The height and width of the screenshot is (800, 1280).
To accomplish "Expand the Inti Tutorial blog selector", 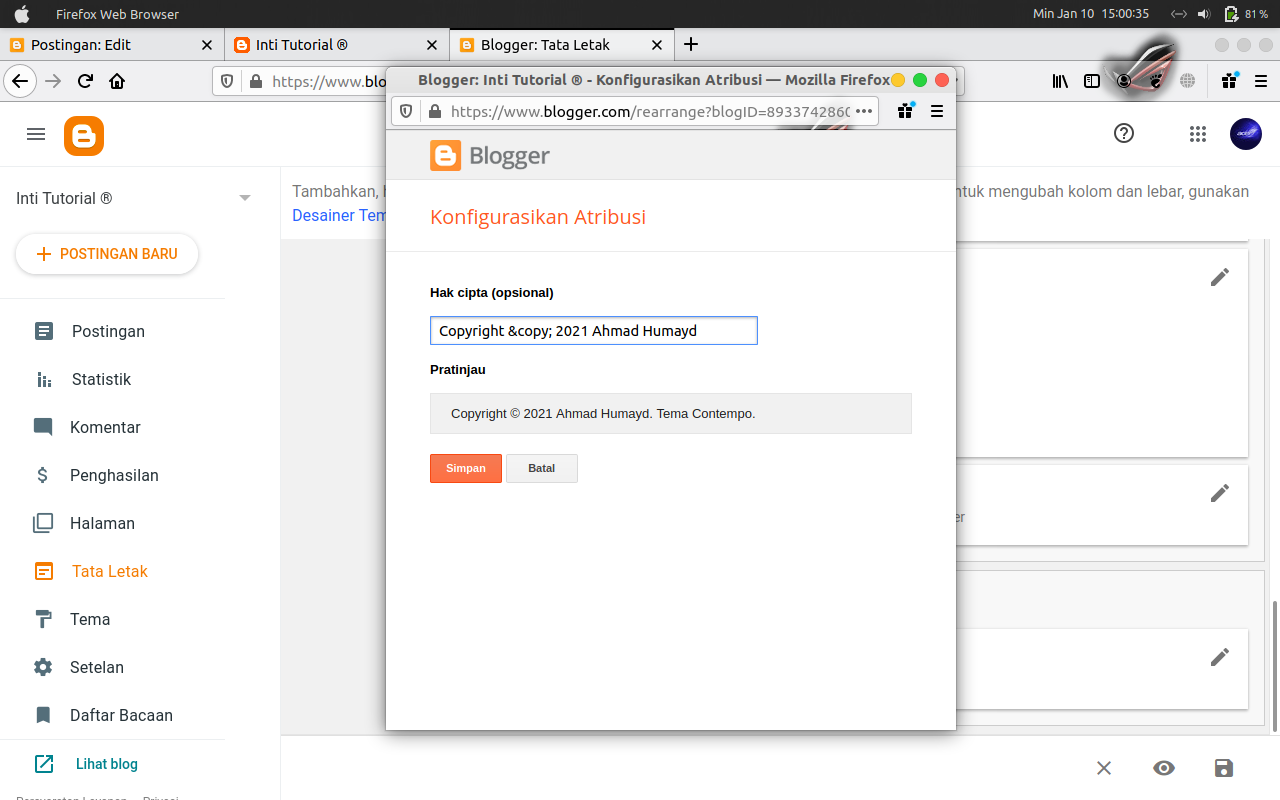I will (x=244, y=198).
